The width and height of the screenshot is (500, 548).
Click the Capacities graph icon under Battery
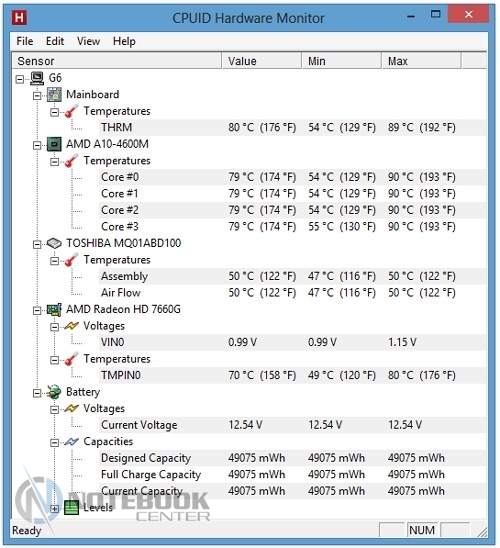72,442
